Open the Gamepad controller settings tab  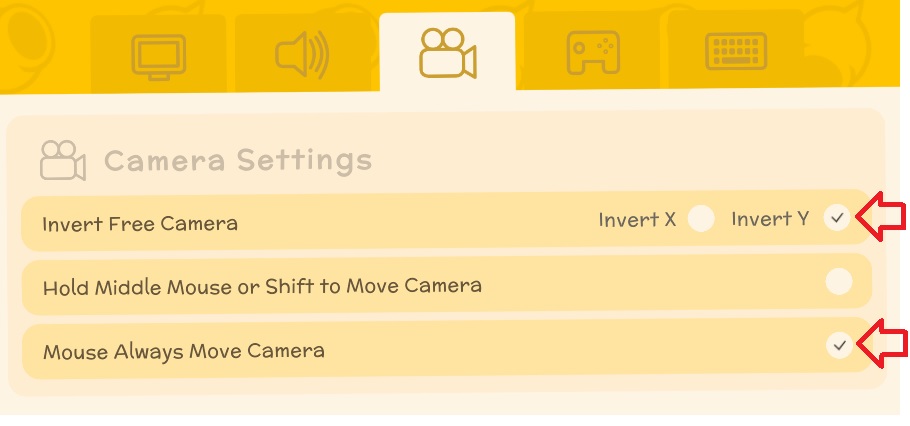[593, 54]
